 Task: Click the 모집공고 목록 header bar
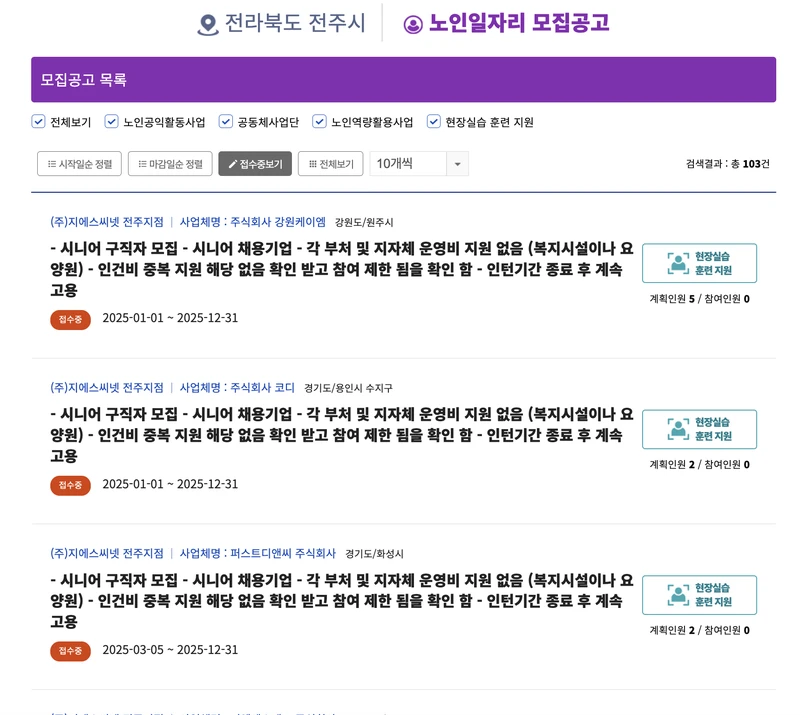400,80
